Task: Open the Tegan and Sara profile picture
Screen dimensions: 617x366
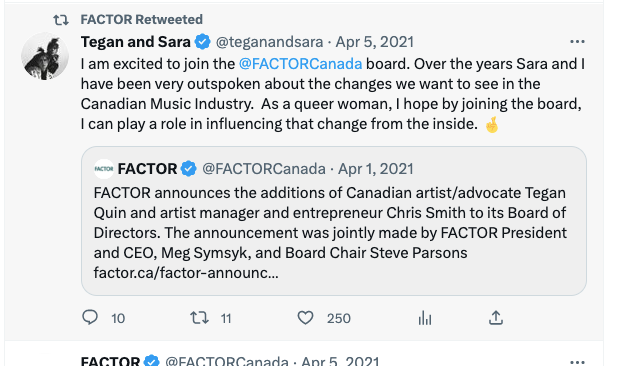Action: (x=45, y=56)
